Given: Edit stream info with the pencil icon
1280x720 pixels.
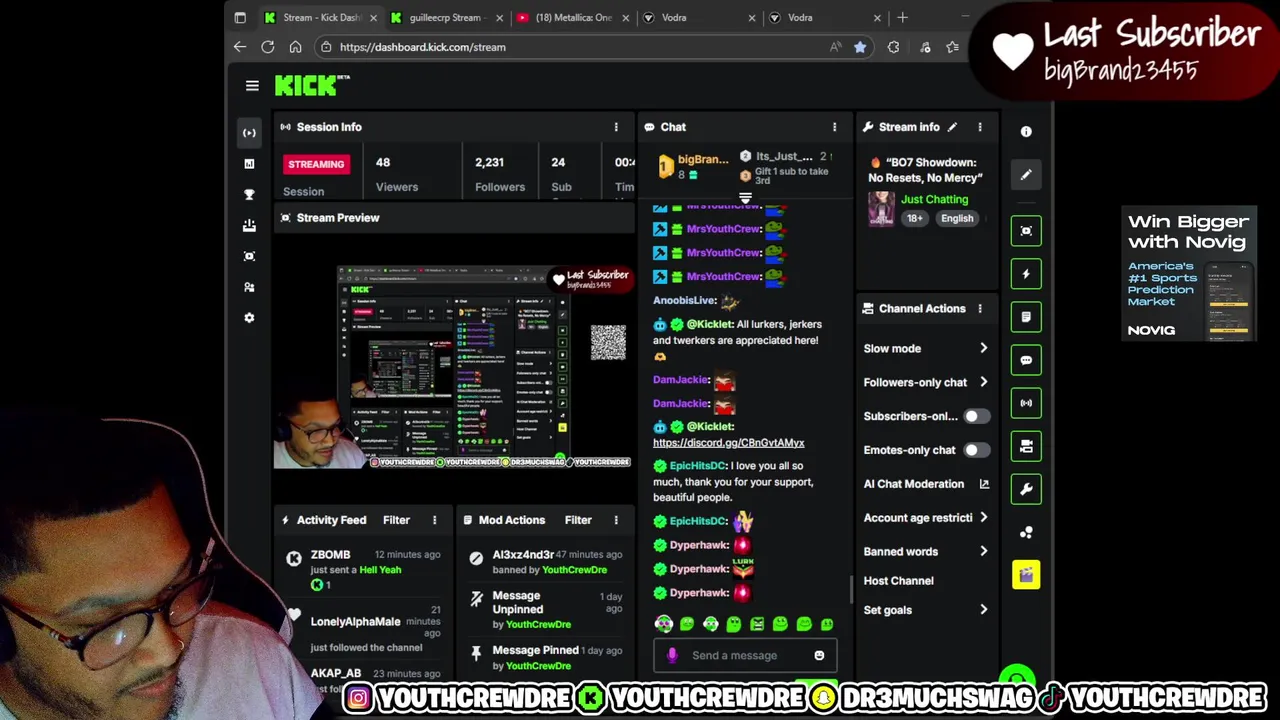Looking at the screenshot, I should pyautogui.click(x=952, y=127).
